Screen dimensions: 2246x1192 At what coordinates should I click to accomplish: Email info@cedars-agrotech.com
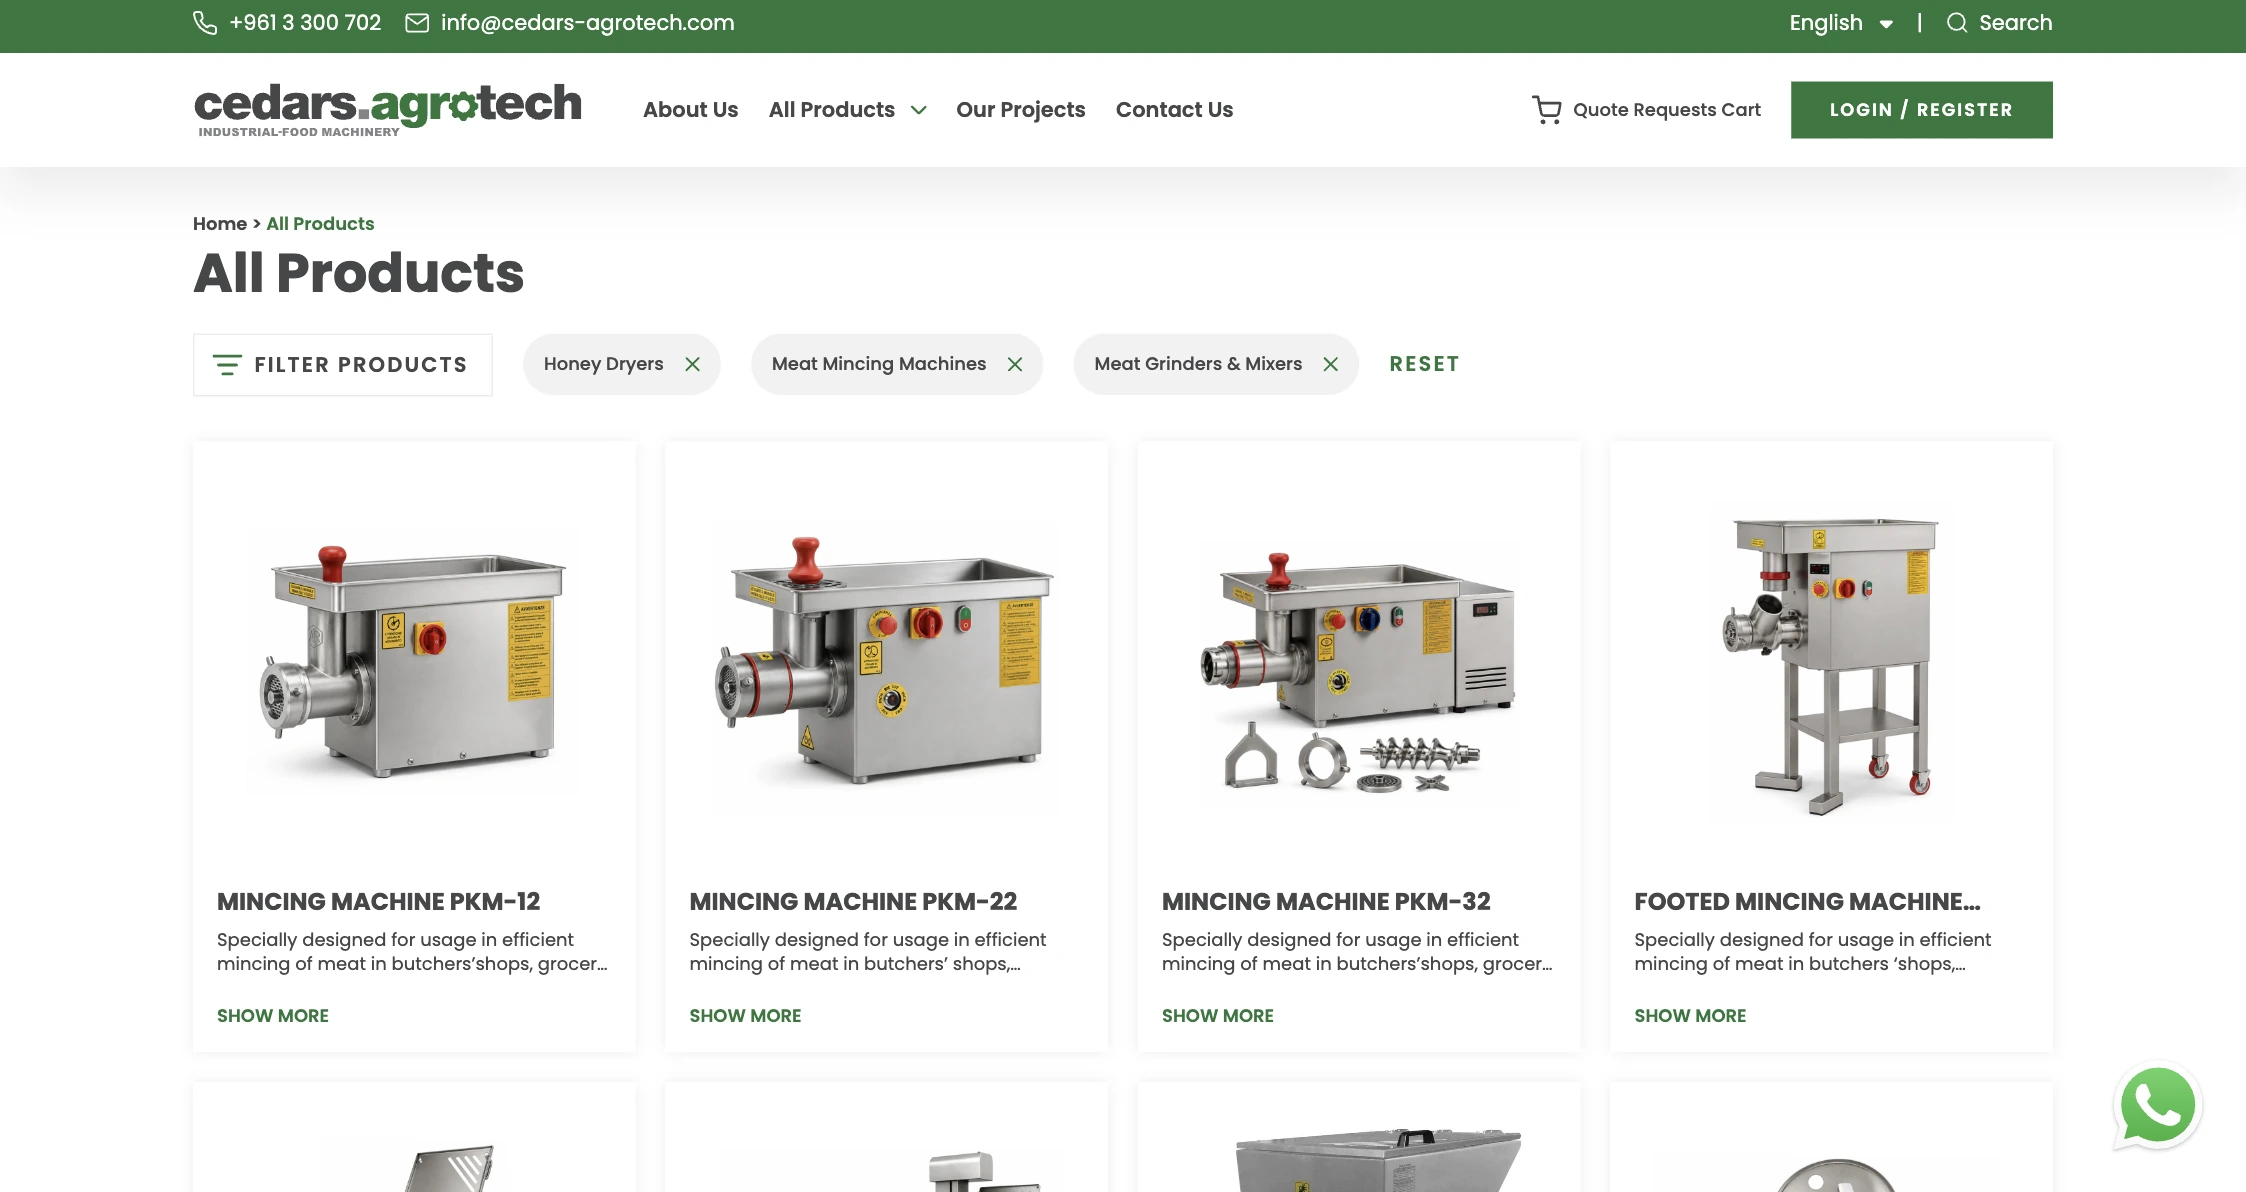pyautogui.click(x=588, y=23)
